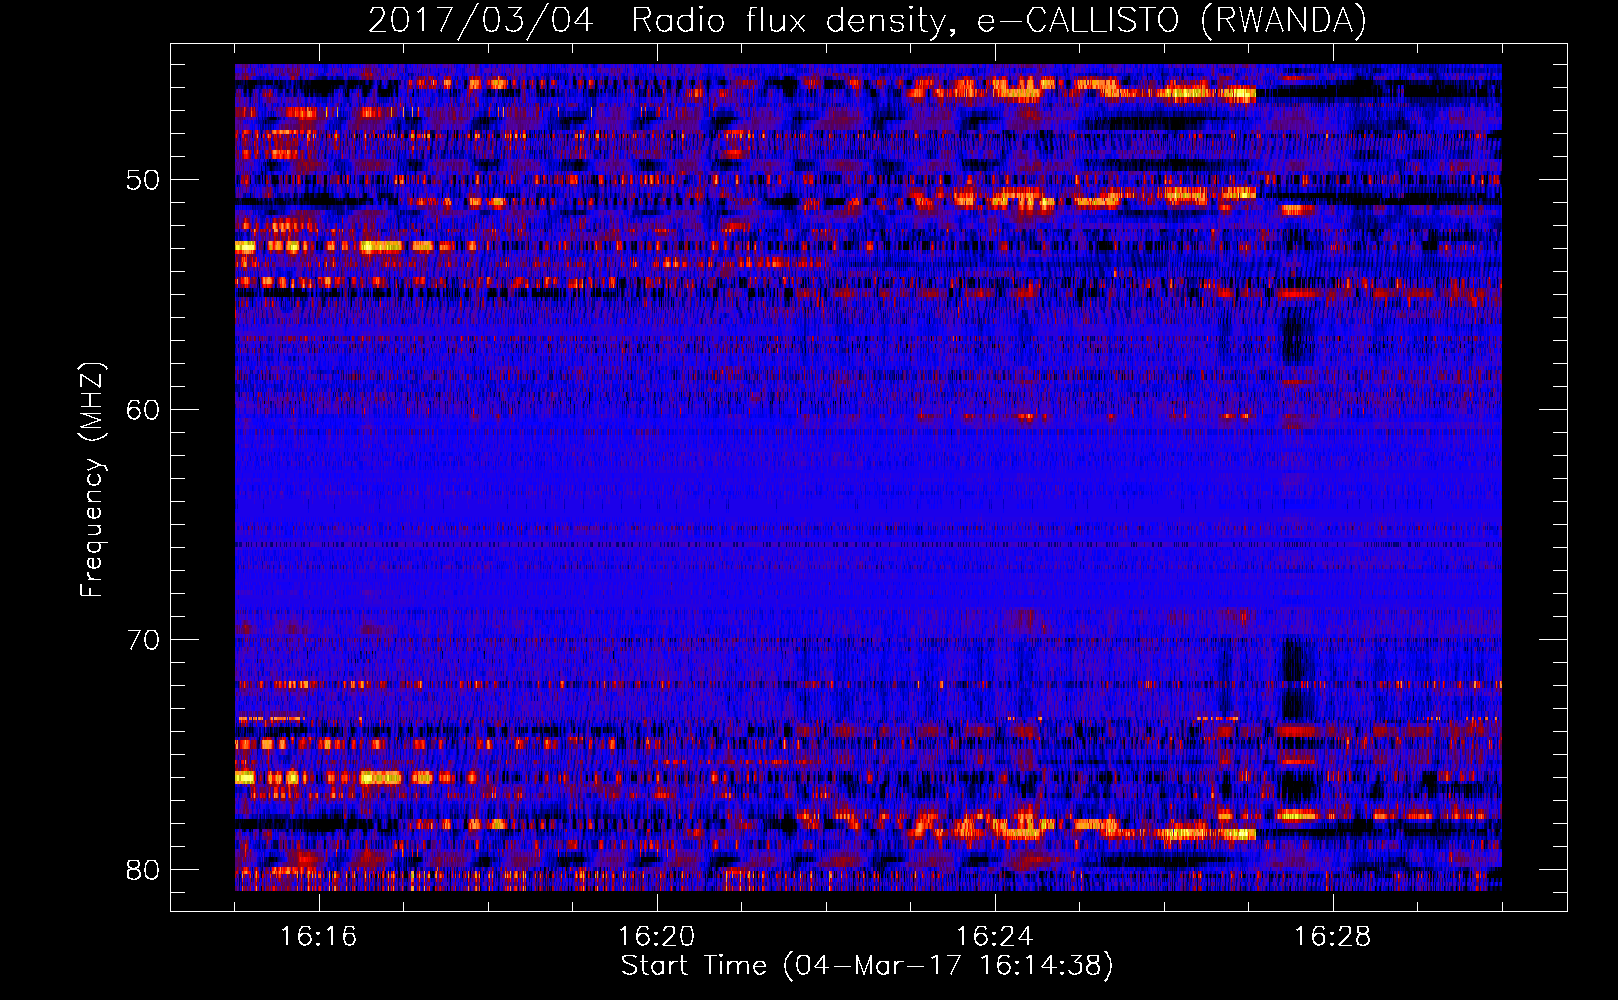Screen dimensions: 1618x1000
Task: Select the 'Frequency (MHZ)' y-axis label
Action: click(92, 479)
